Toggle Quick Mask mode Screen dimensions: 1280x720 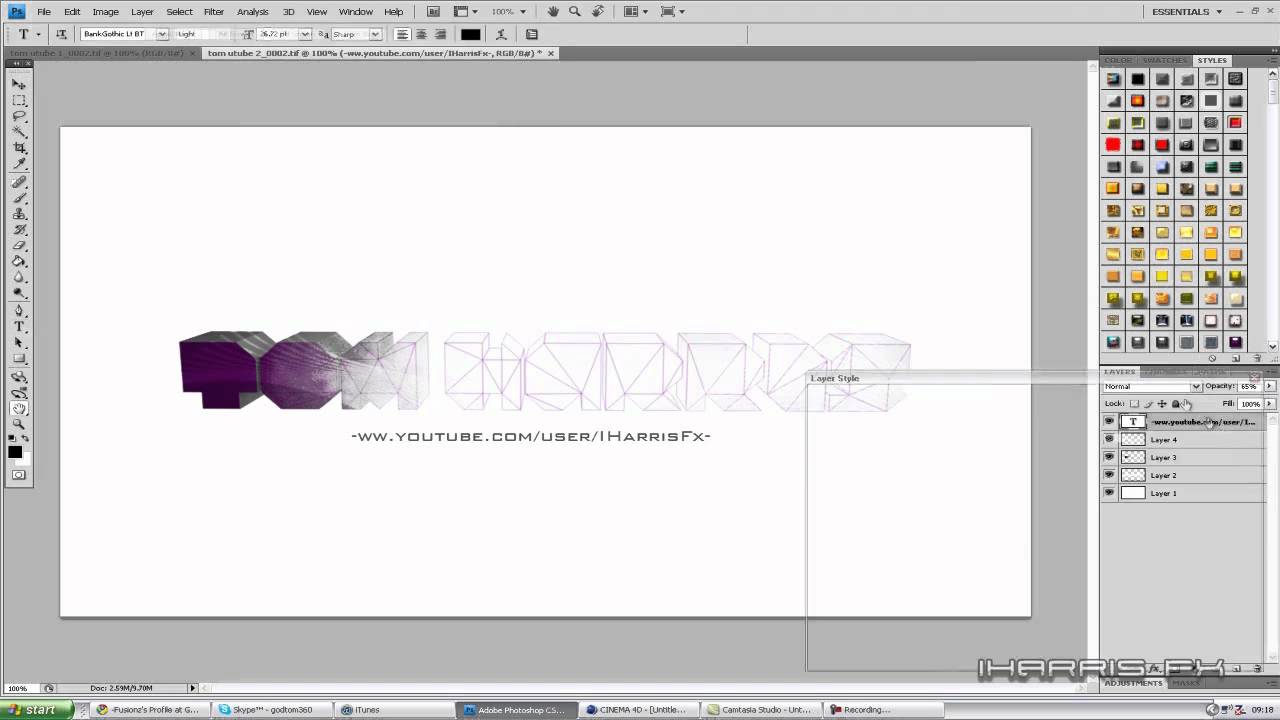tap(19, 475)
